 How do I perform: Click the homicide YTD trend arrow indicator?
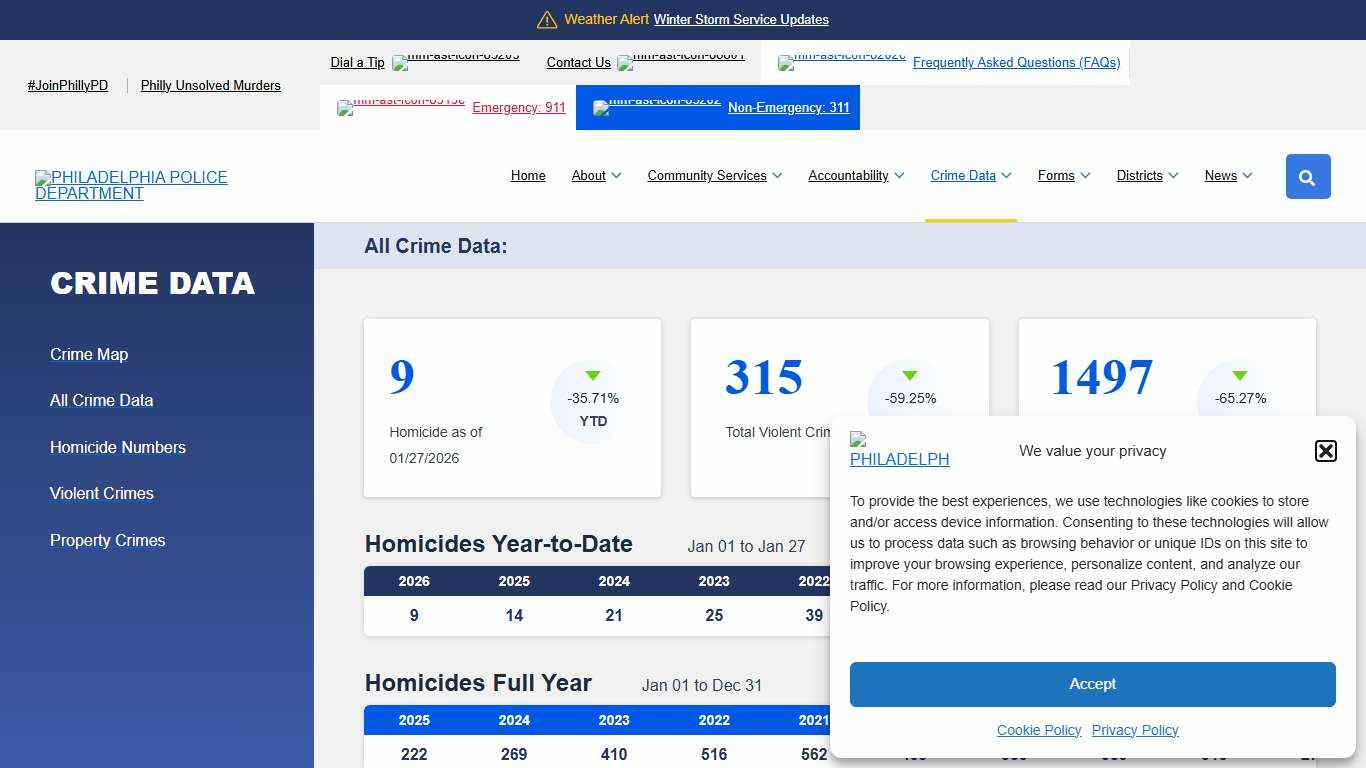592,376
